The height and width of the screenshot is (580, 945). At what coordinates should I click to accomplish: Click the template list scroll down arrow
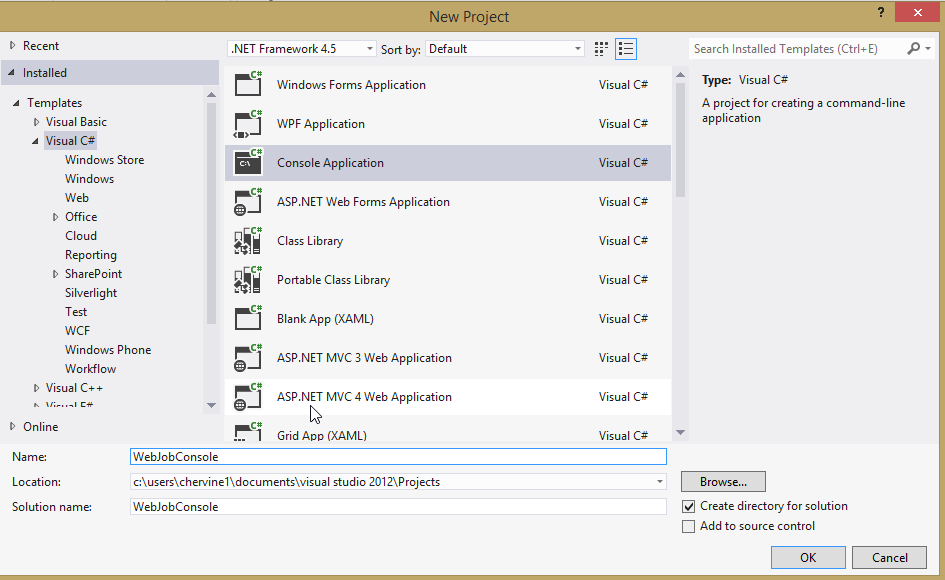pos(680,432)
